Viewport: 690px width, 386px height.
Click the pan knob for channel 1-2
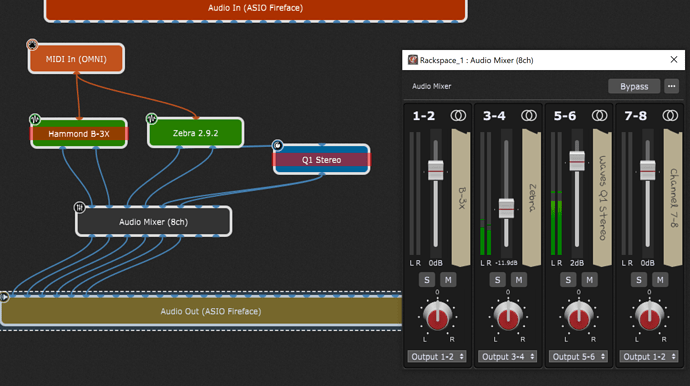coord(437,316)
